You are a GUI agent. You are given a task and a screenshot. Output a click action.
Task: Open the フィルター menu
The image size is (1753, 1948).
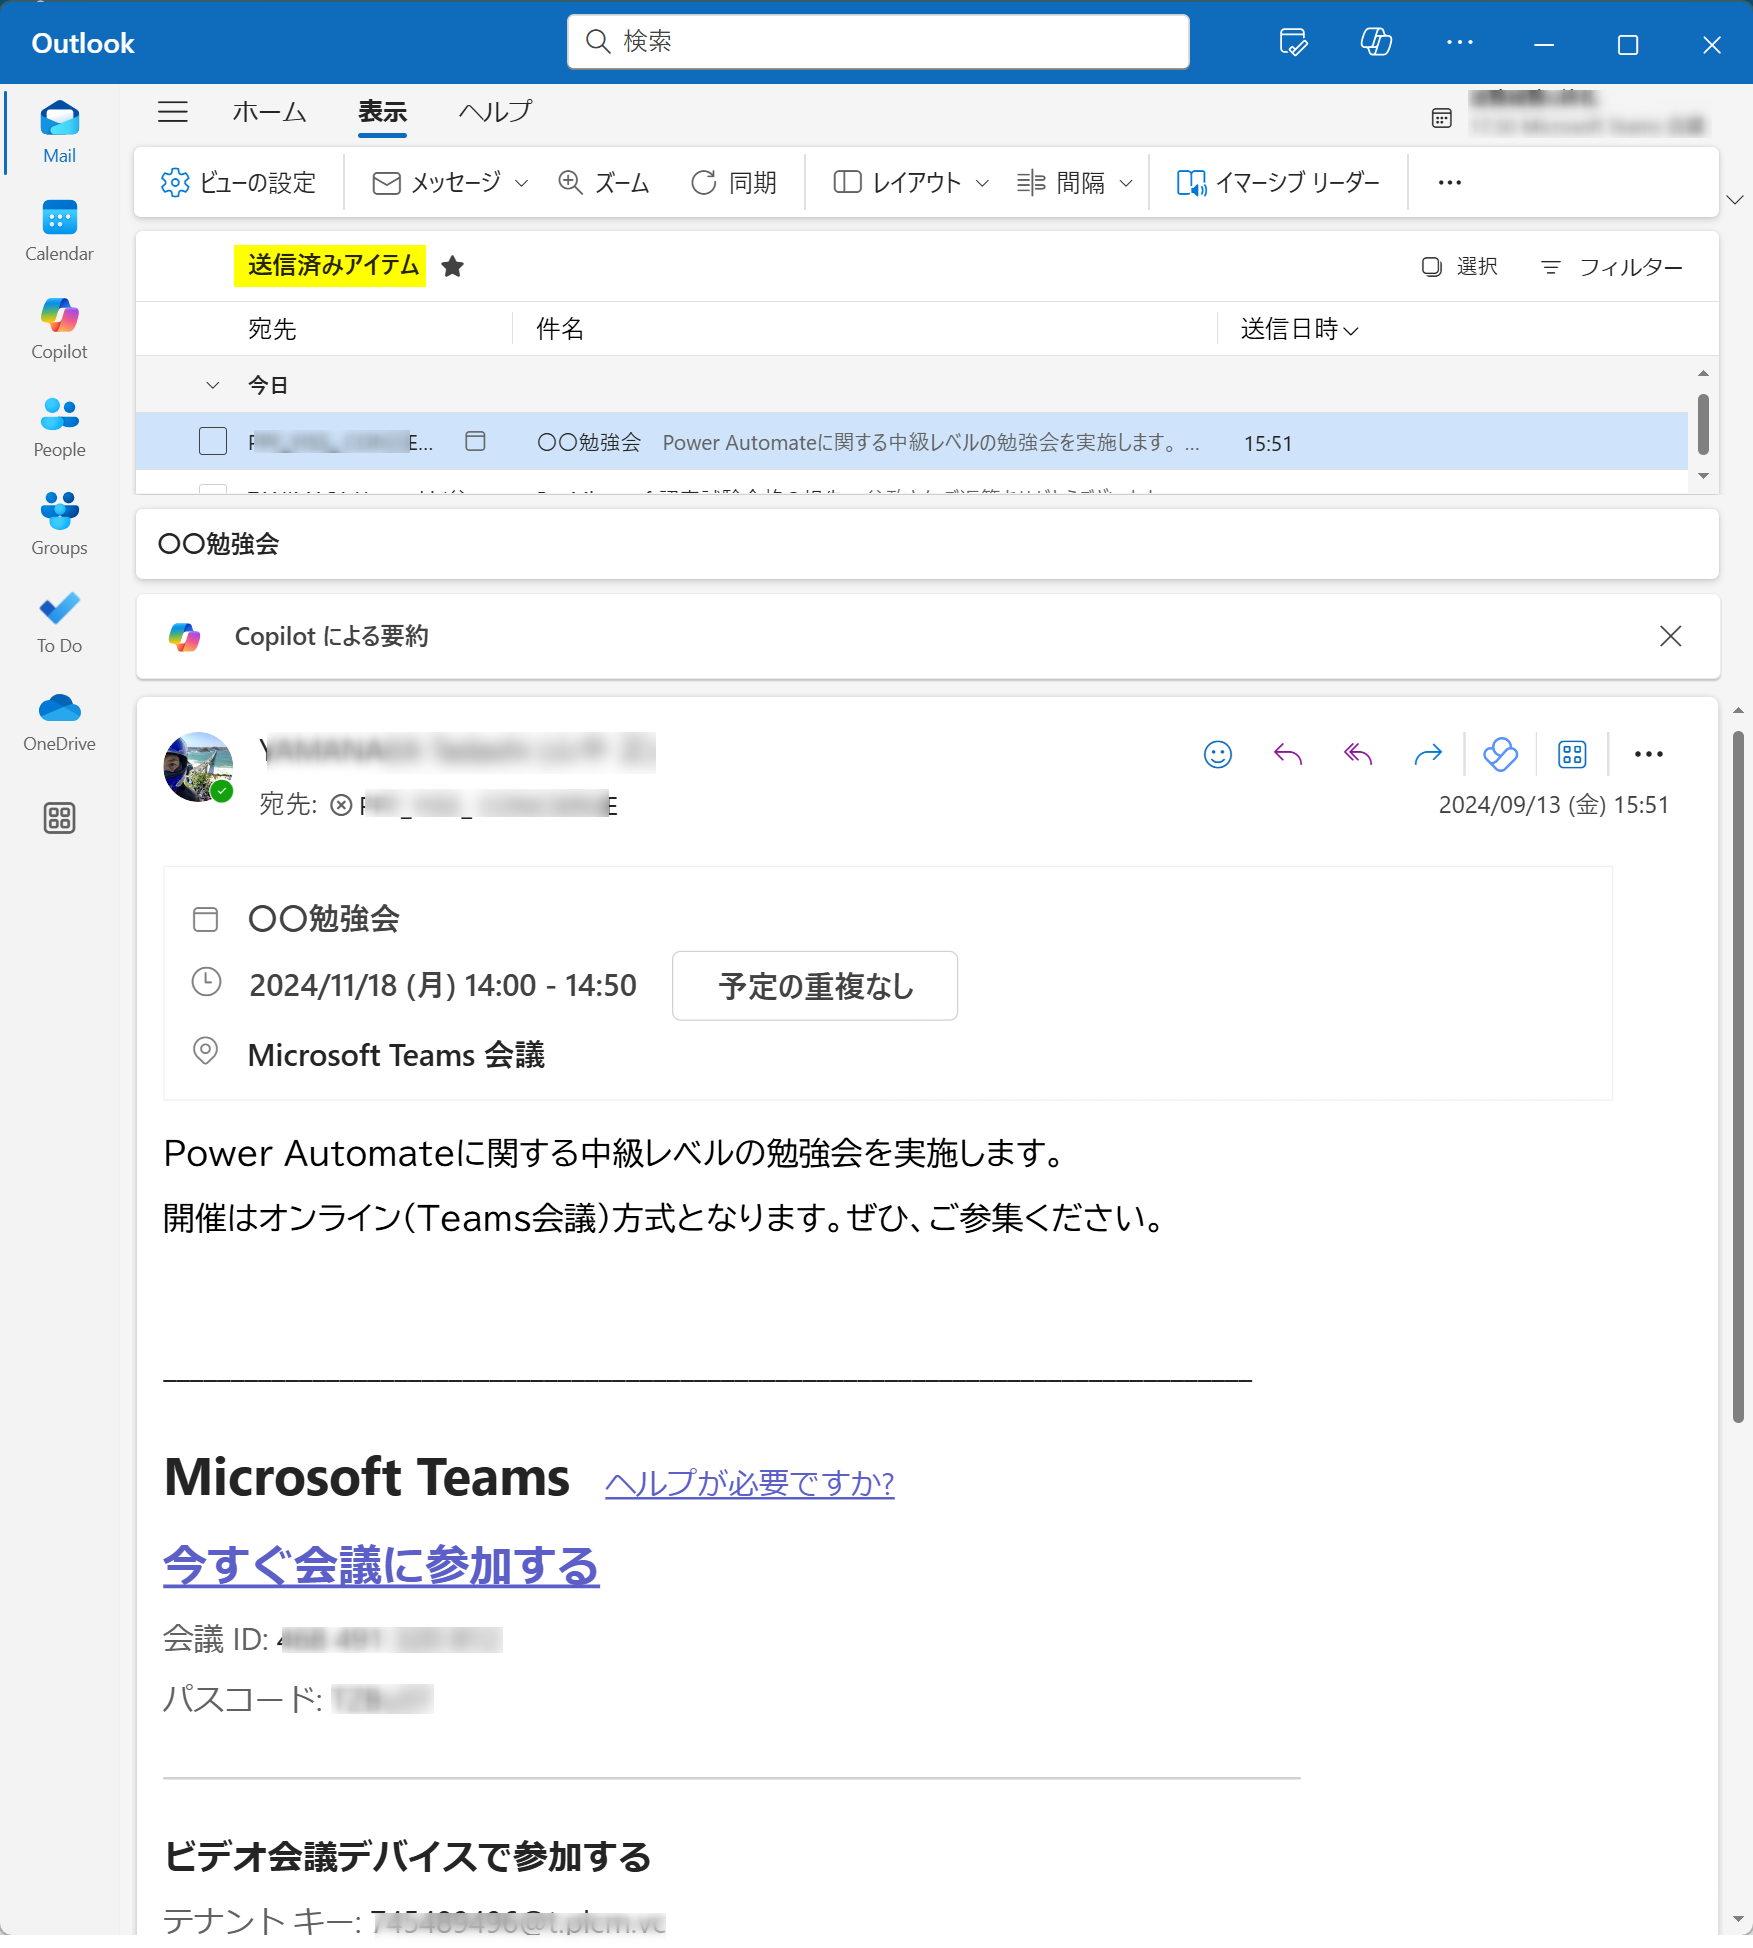(1611, 267)
